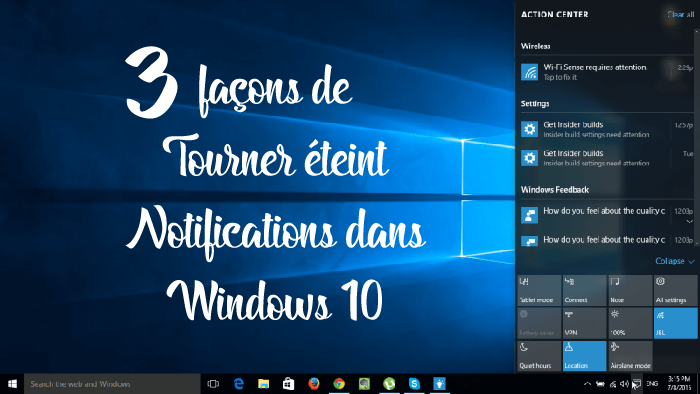Open Skype from the taskbar

(x=414, y=384)
